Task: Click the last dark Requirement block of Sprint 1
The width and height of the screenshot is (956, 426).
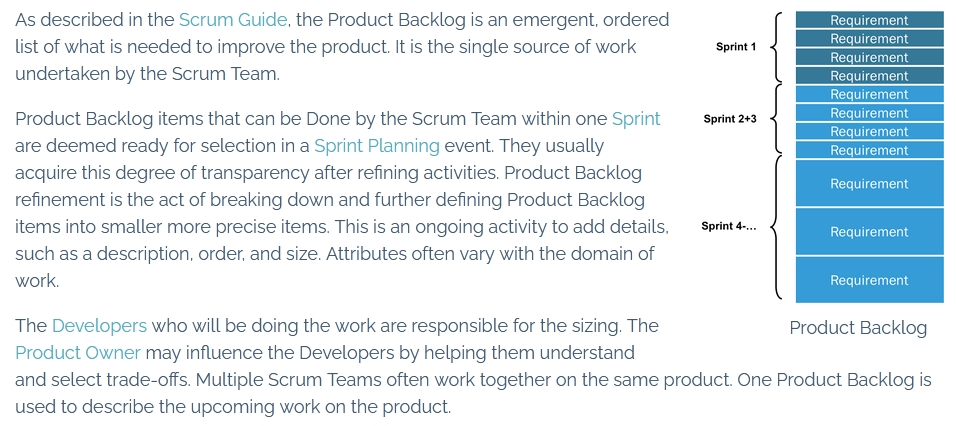Action: 869,76
